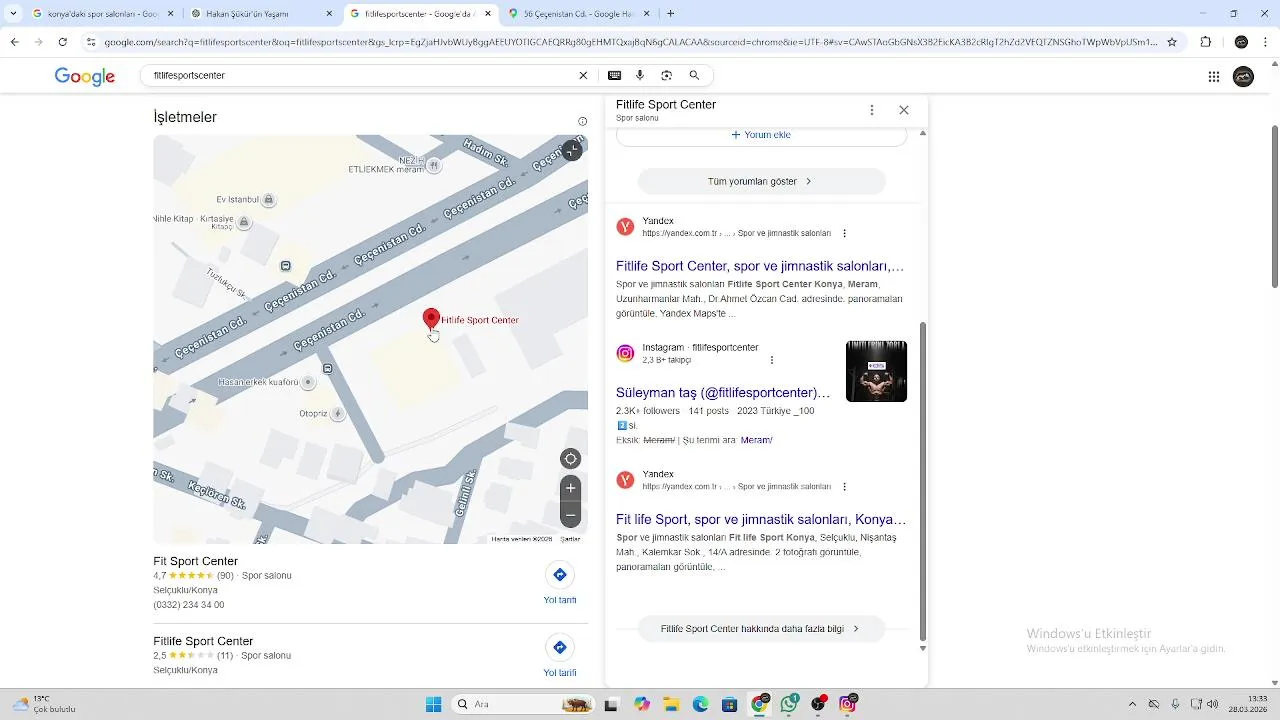Close the 56 Çeçenistan Cd. tab

click(x=647, y=14)
